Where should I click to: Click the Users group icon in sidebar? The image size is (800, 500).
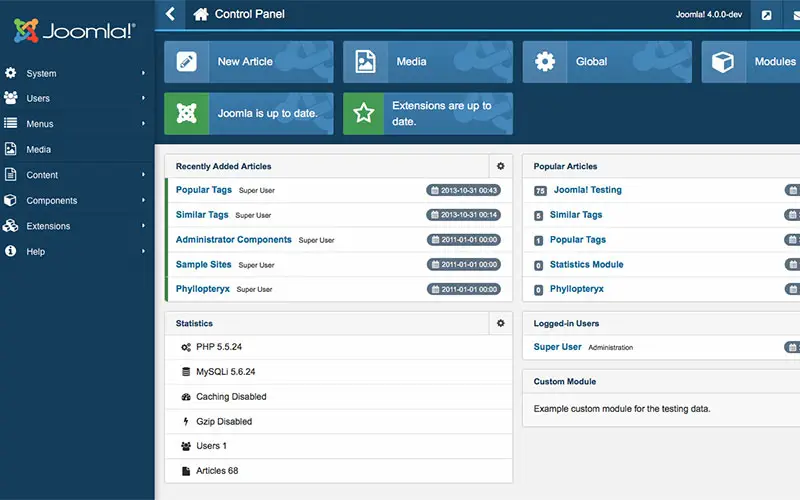(x=11, y=98)
